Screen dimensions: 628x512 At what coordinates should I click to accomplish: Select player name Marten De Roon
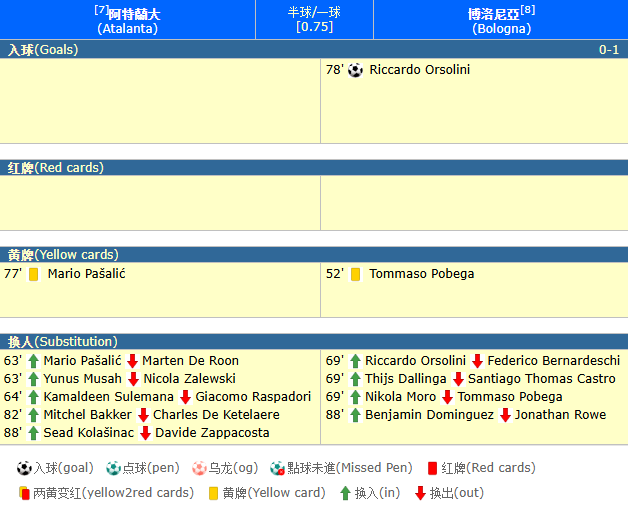tap(190, 361)
